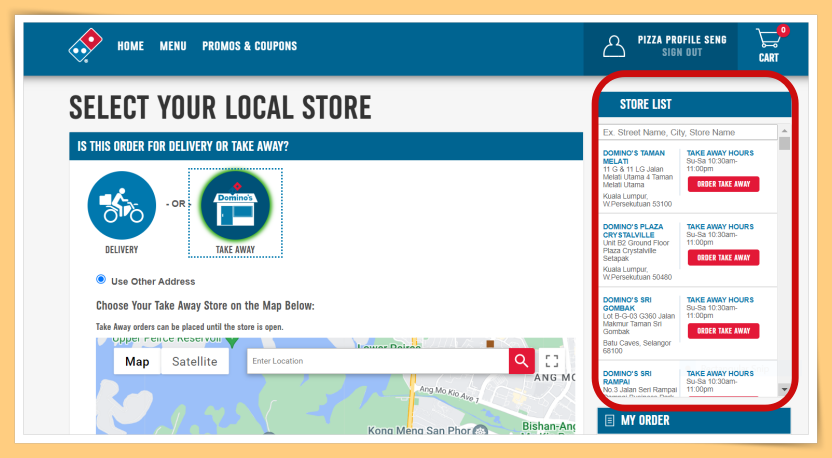Click the Enter Location map field
Viewport: 832px width, 458px height.
[378, 361]
